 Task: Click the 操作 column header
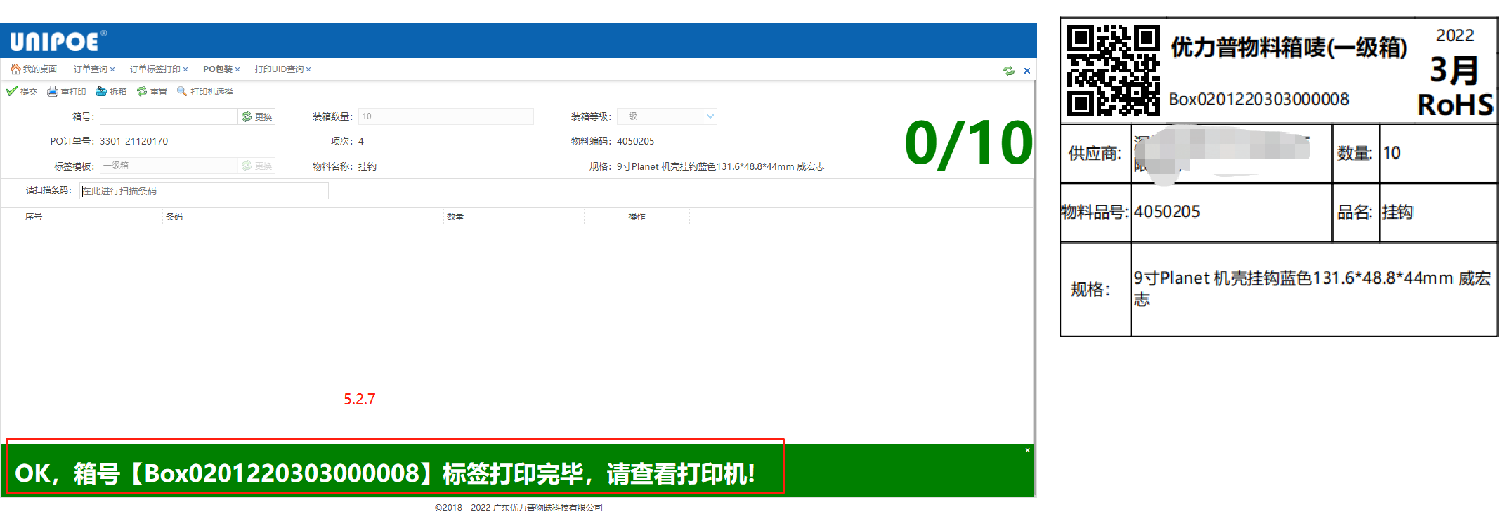pyautogui.click(x=637, y=216)
